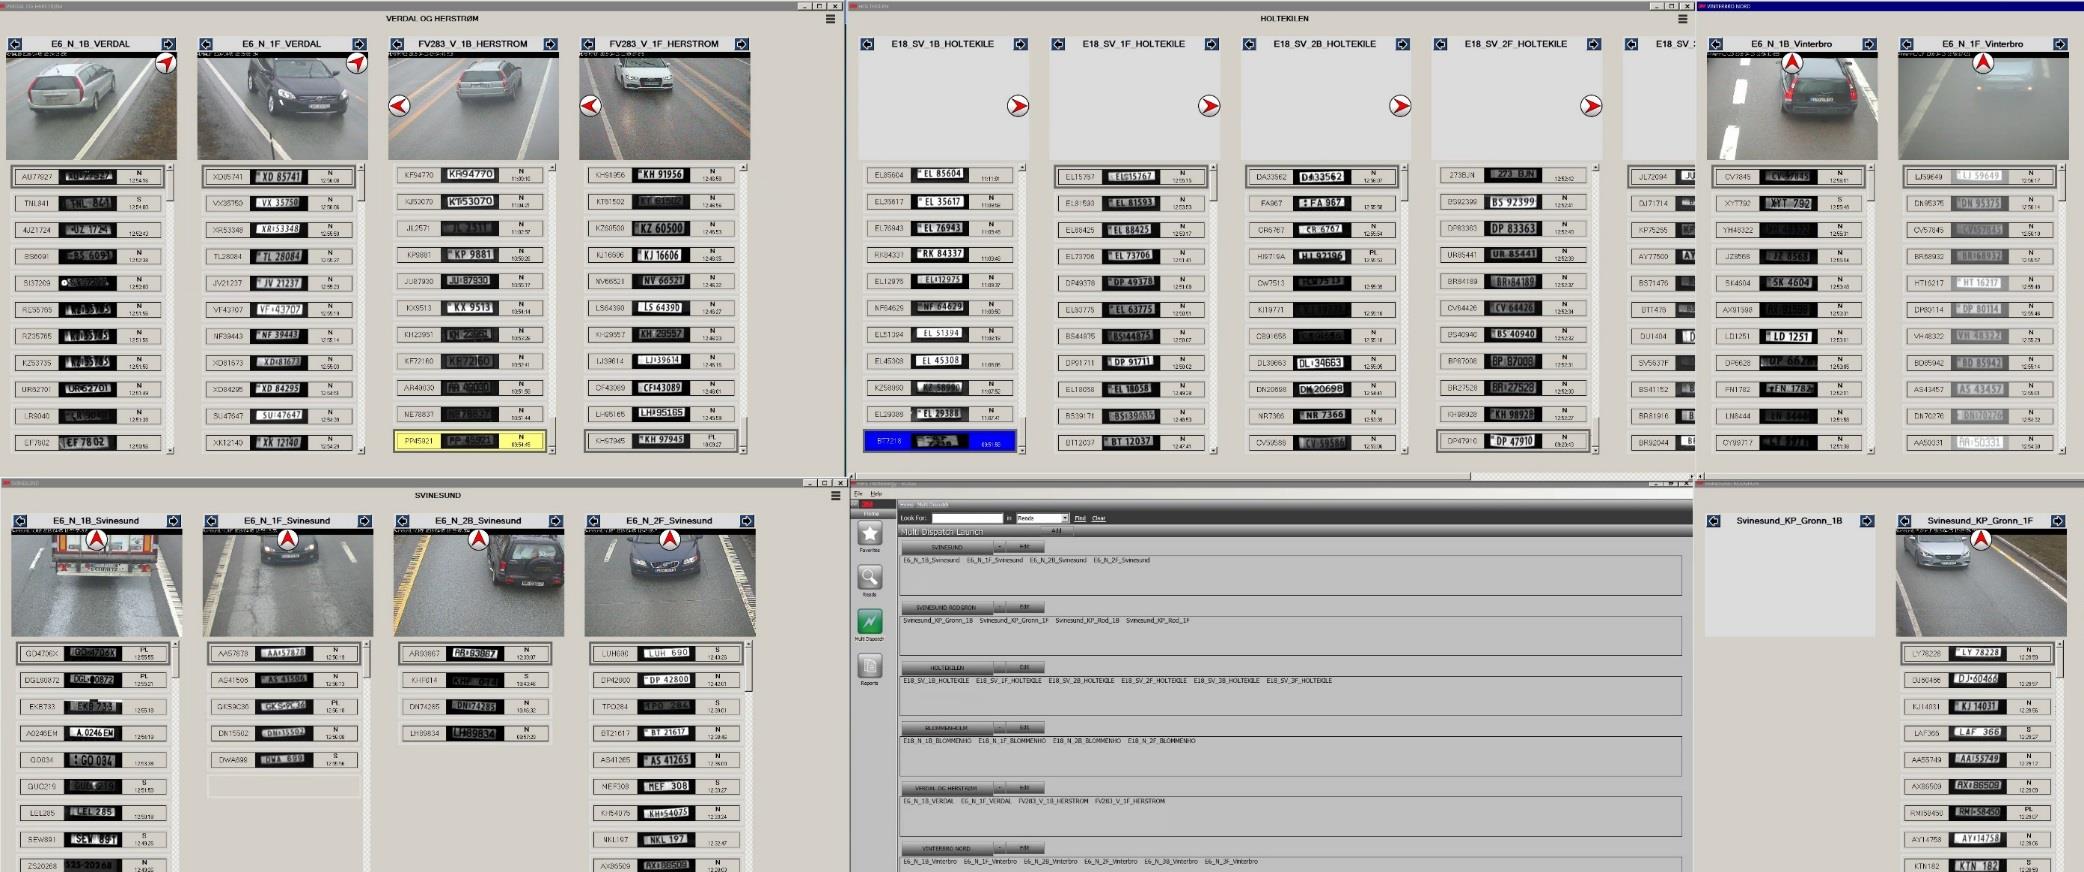Click next arrow of FV283_V_1F_HERSTROM
The image size is (2084, 872).
tap(742, 44)
